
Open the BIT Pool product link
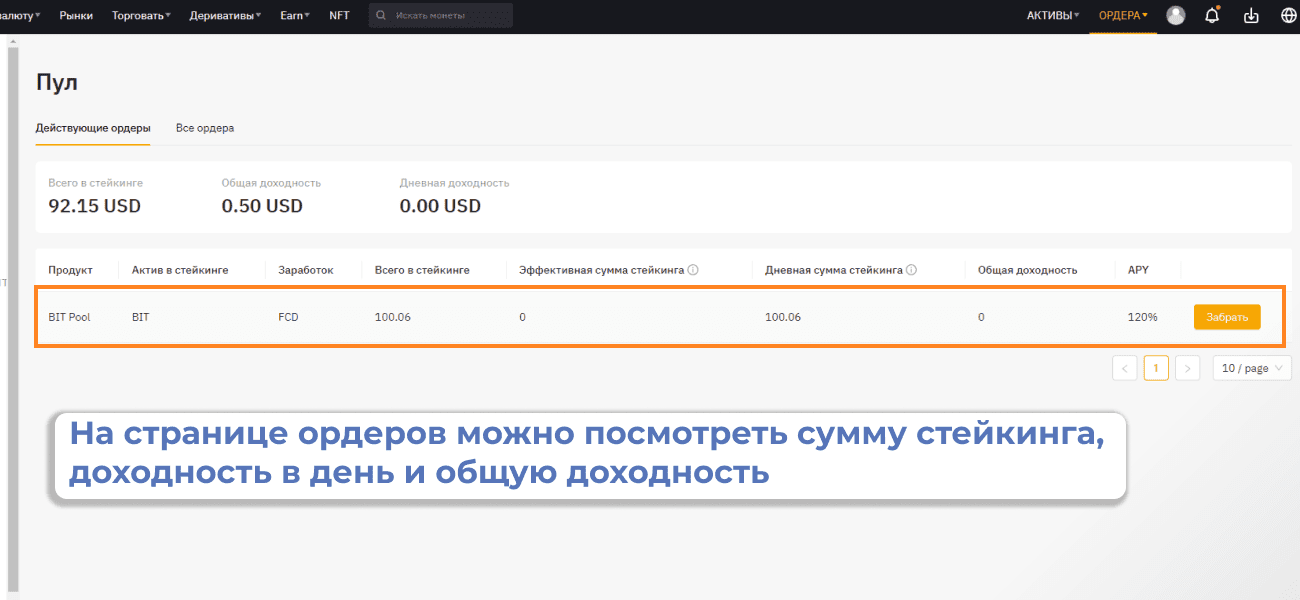[x=69, y=316]
